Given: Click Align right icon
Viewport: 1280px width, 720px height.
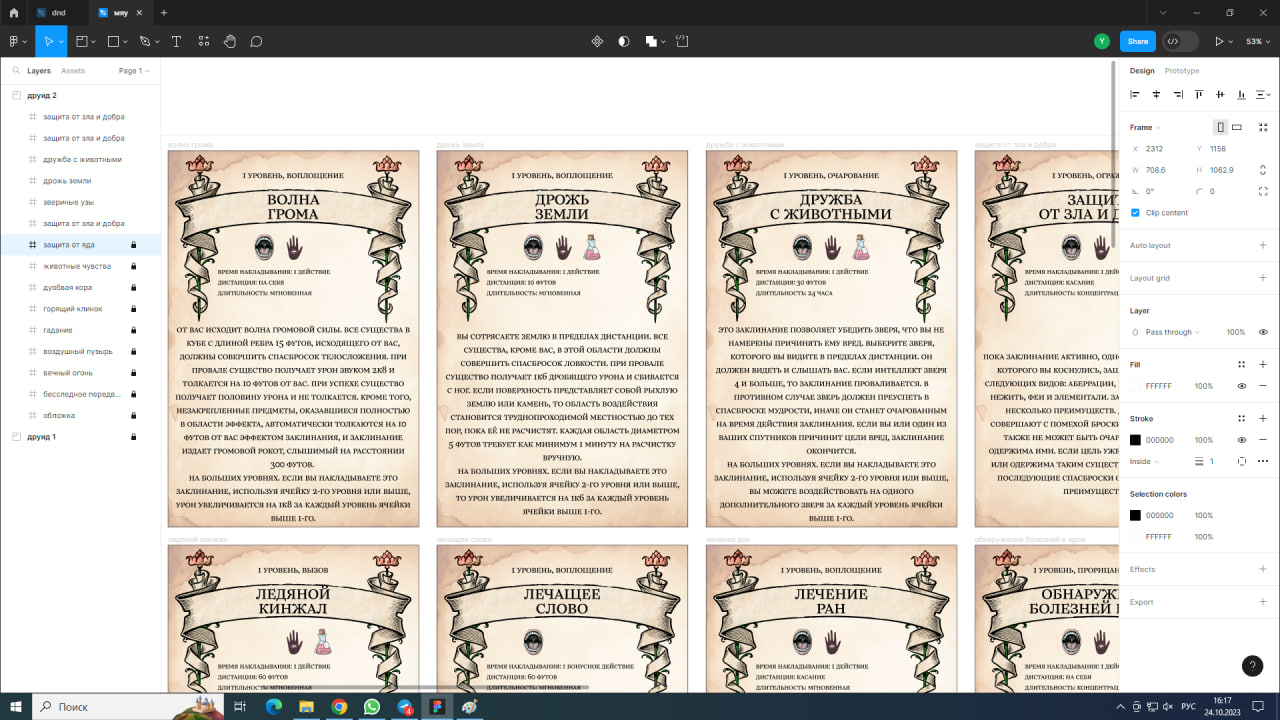Looking at the screenshot, I should (x=1178, y=94).
